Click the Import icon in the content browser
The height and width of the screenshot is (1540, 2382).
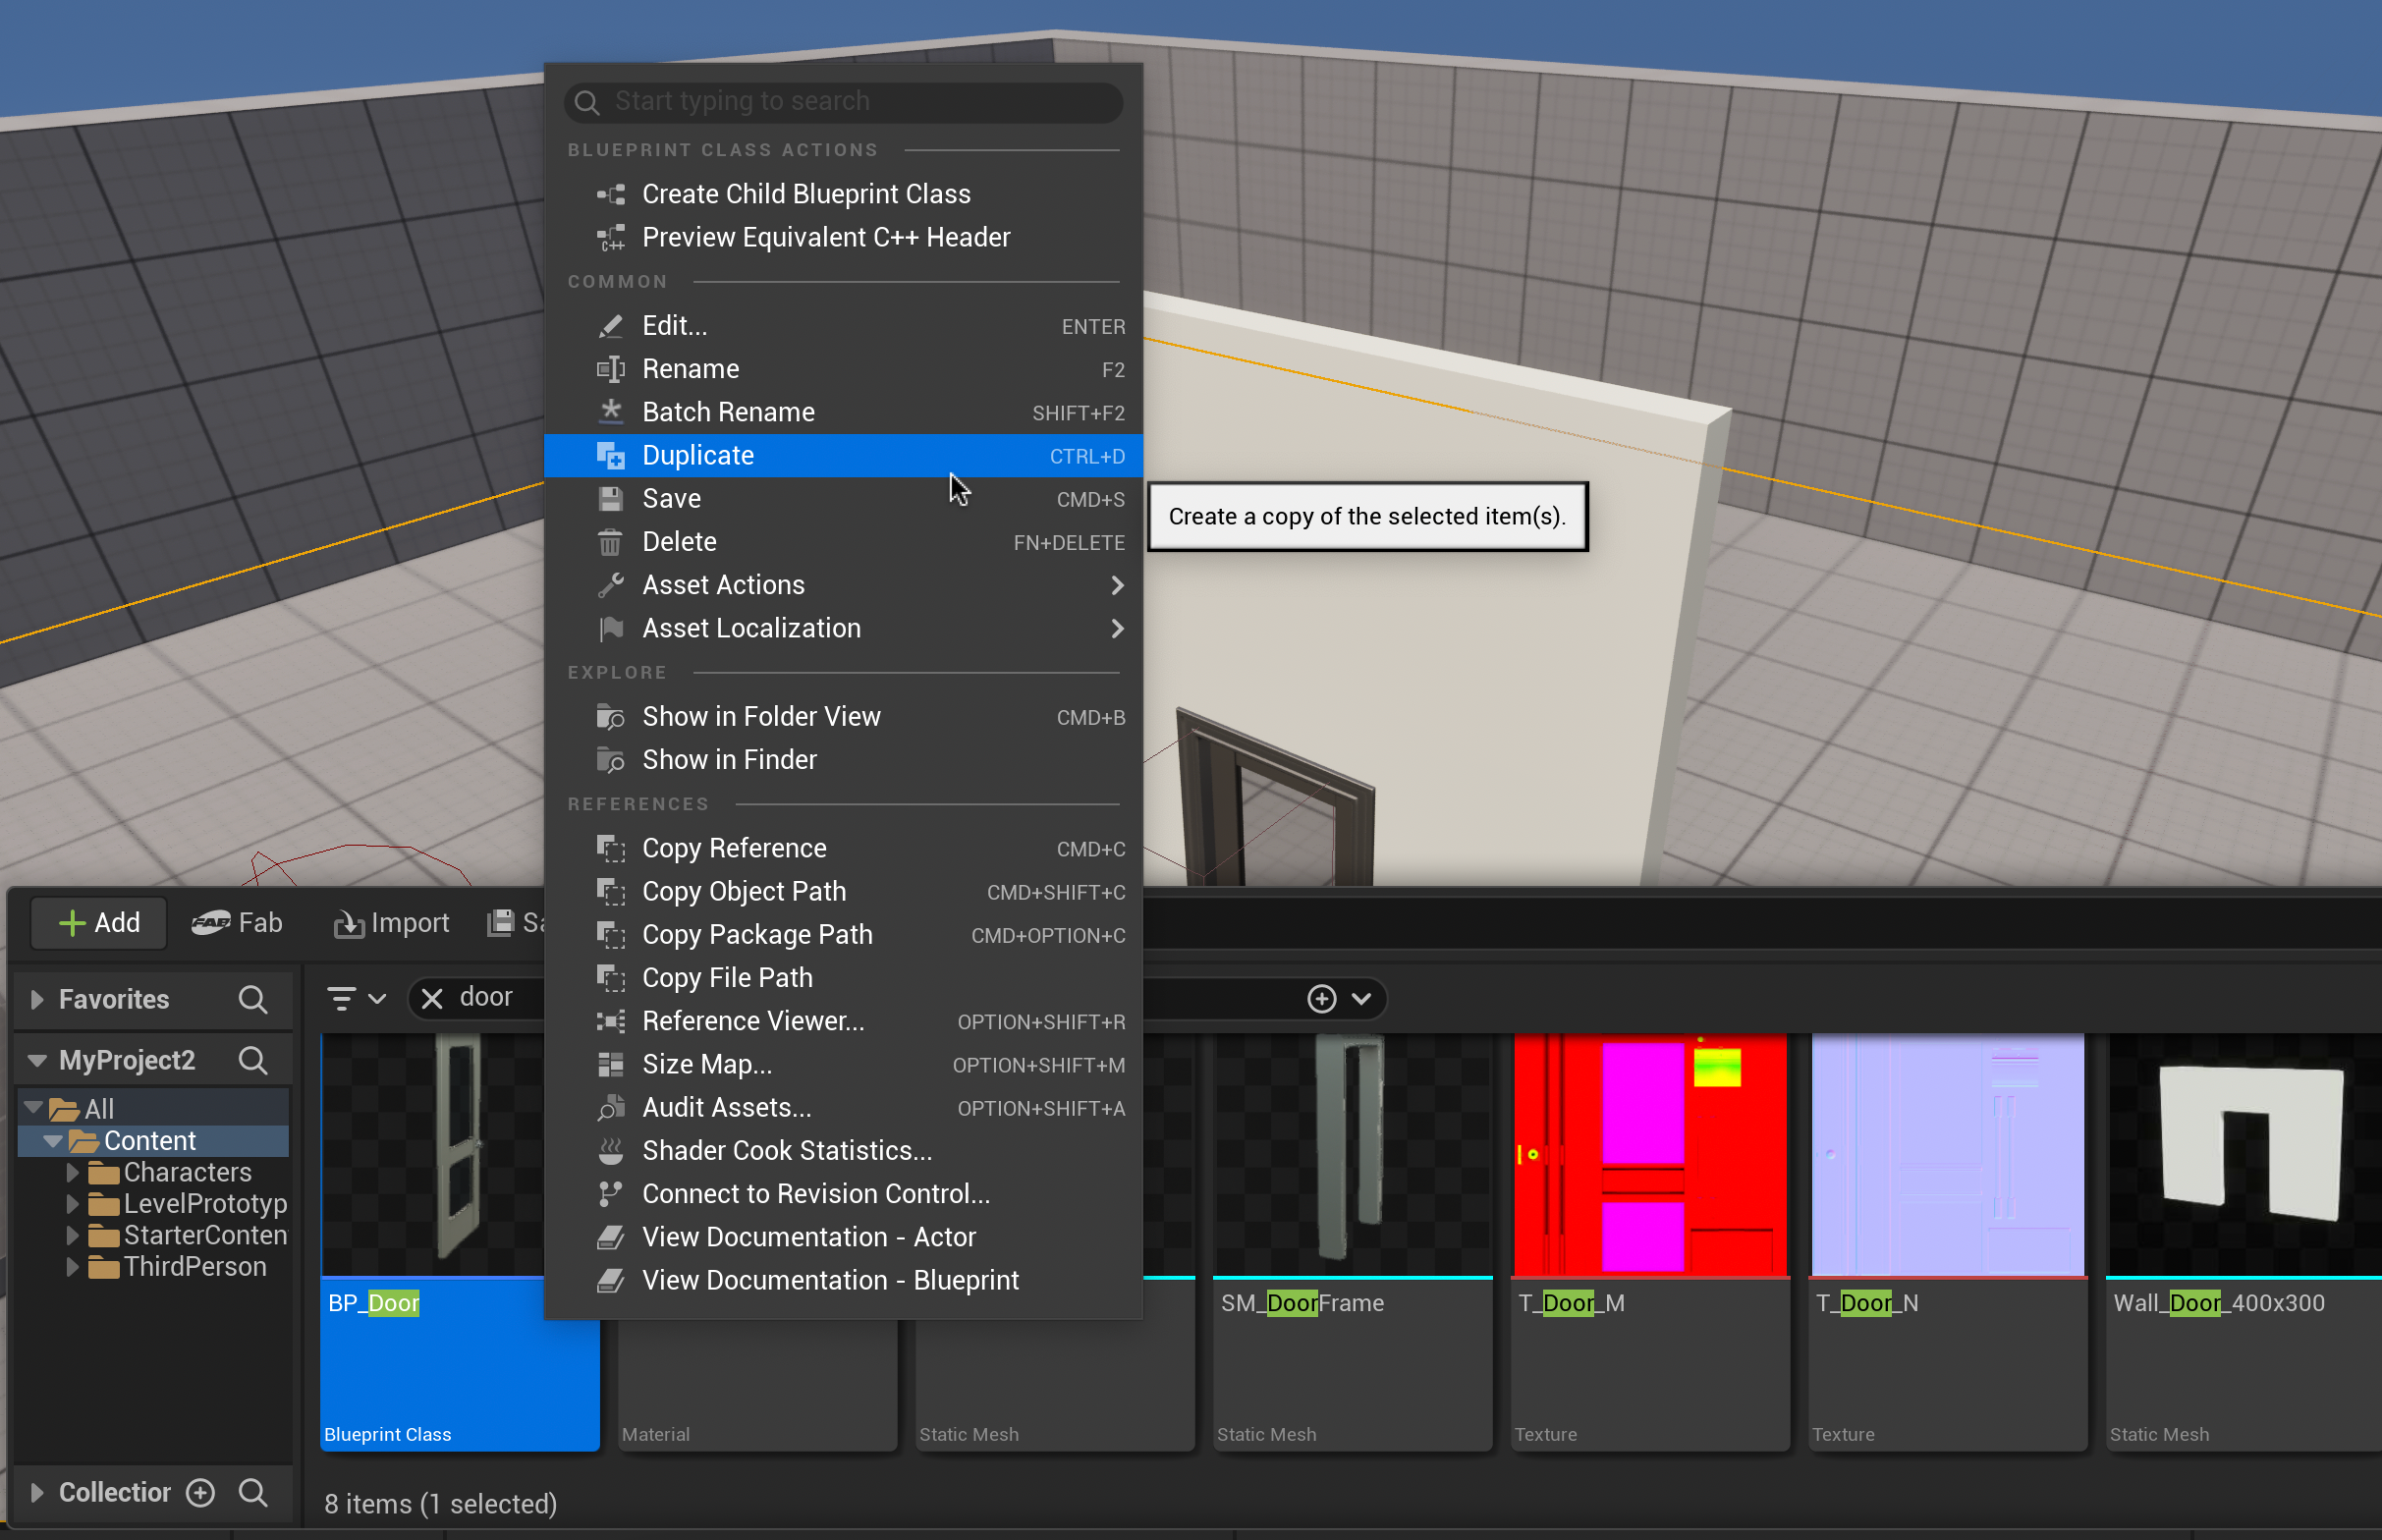(349, 923)
